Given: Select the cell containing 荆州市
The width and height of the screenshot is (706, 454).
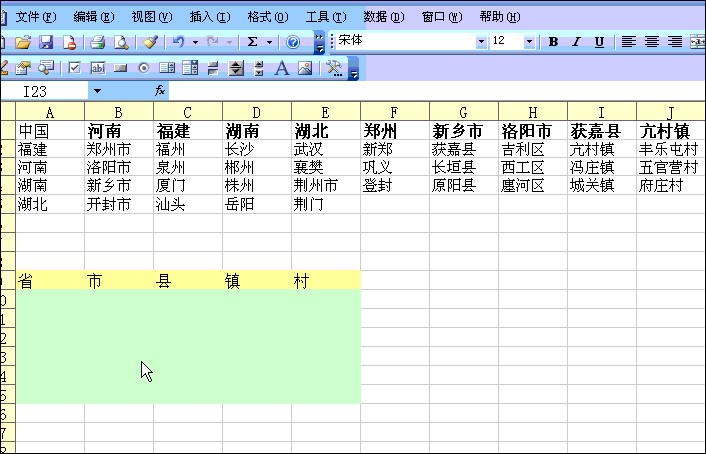Looking at the screenshot, I should tap(326, 185).
